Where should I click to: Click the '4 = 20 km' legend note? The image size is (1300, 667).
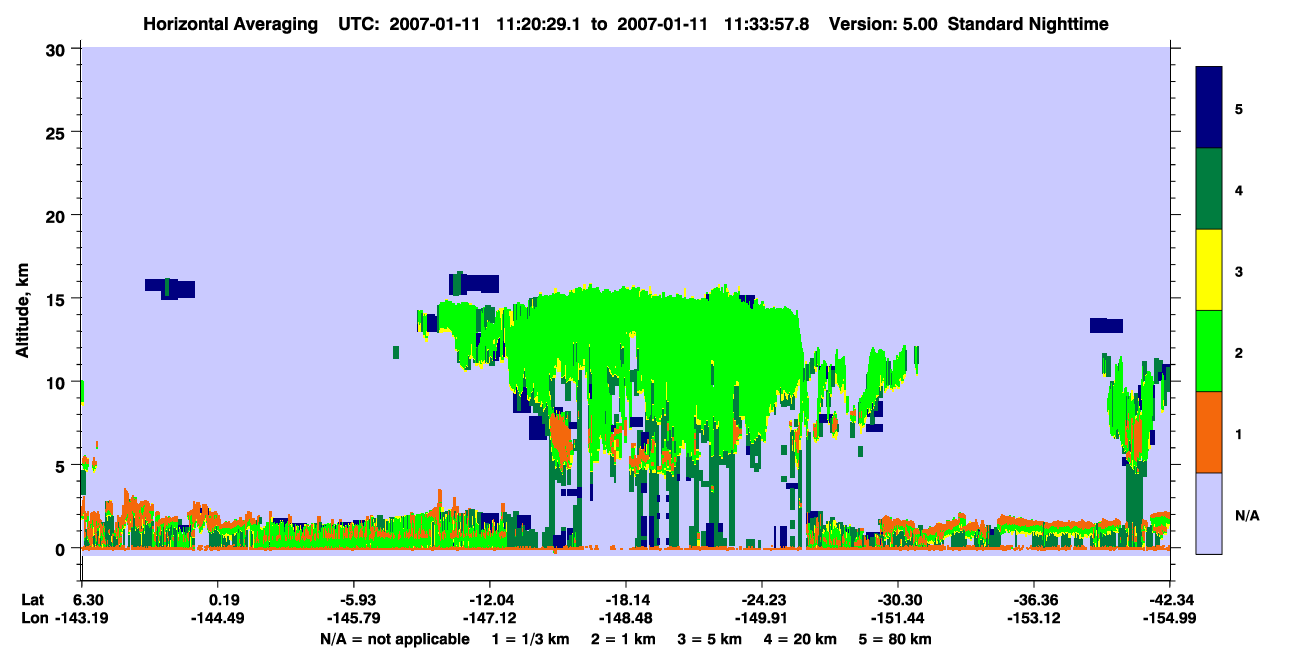[x=801, y=639]
